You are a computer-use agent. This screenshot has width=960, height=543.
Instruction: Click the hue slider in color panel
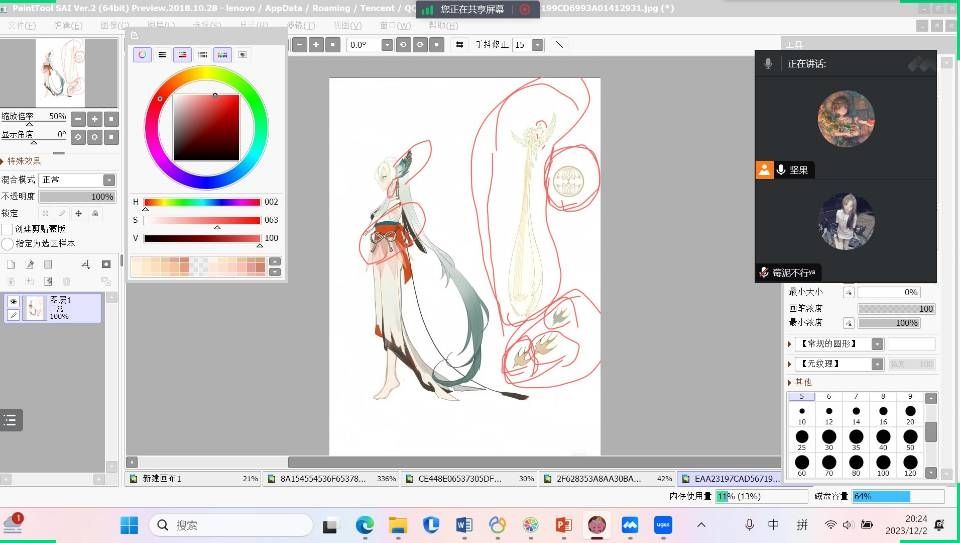201,202
